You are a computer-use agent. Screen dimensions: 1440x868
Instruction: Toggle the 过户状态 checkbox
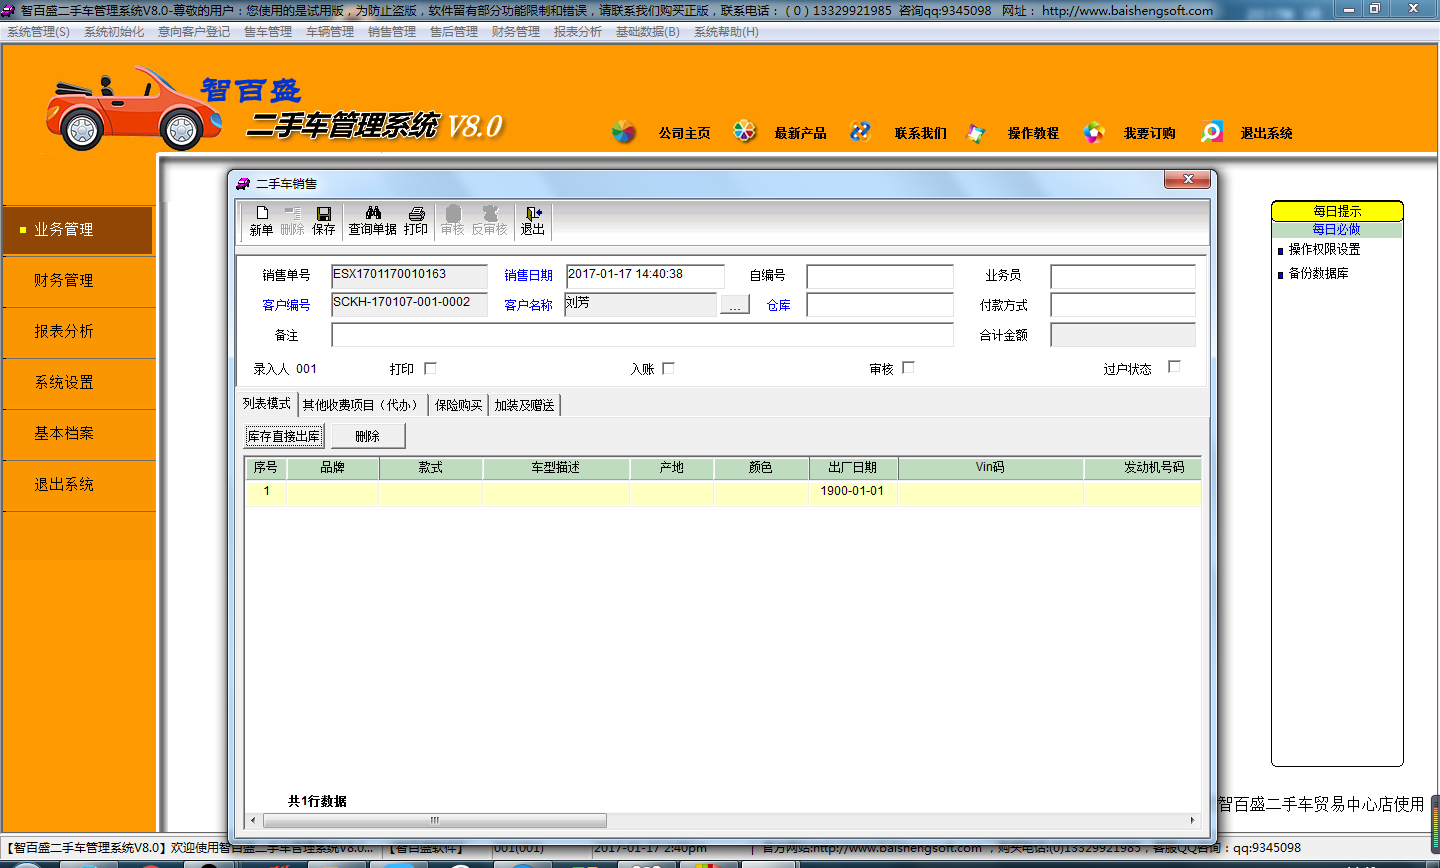click(1174, 366)
